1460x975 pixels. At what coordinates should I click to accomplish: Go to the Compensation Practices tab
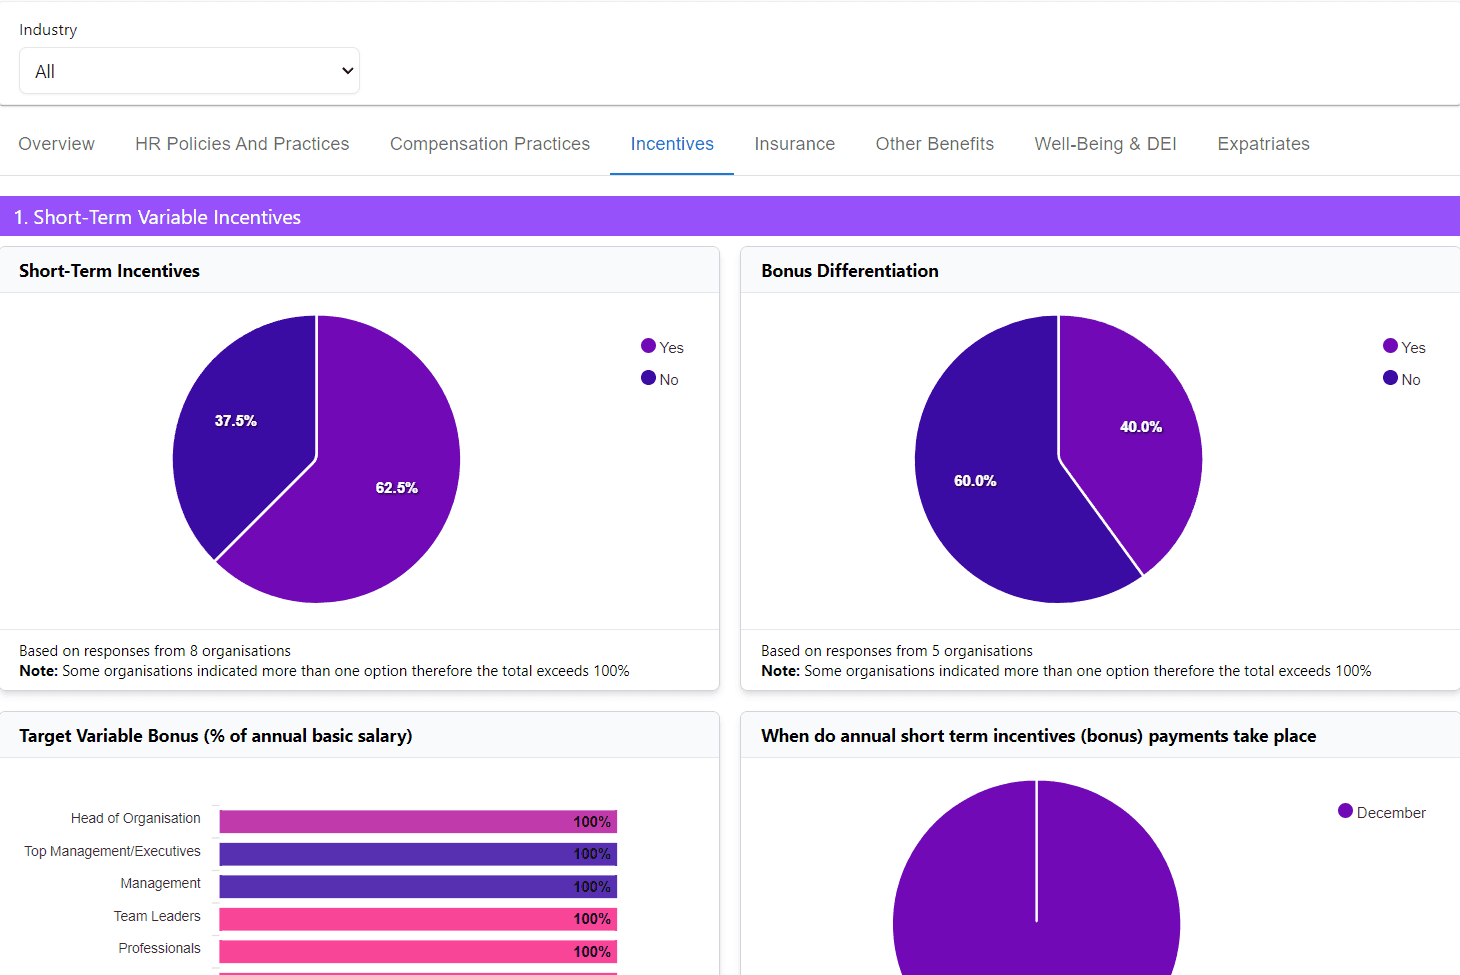(x=490, y=144)
